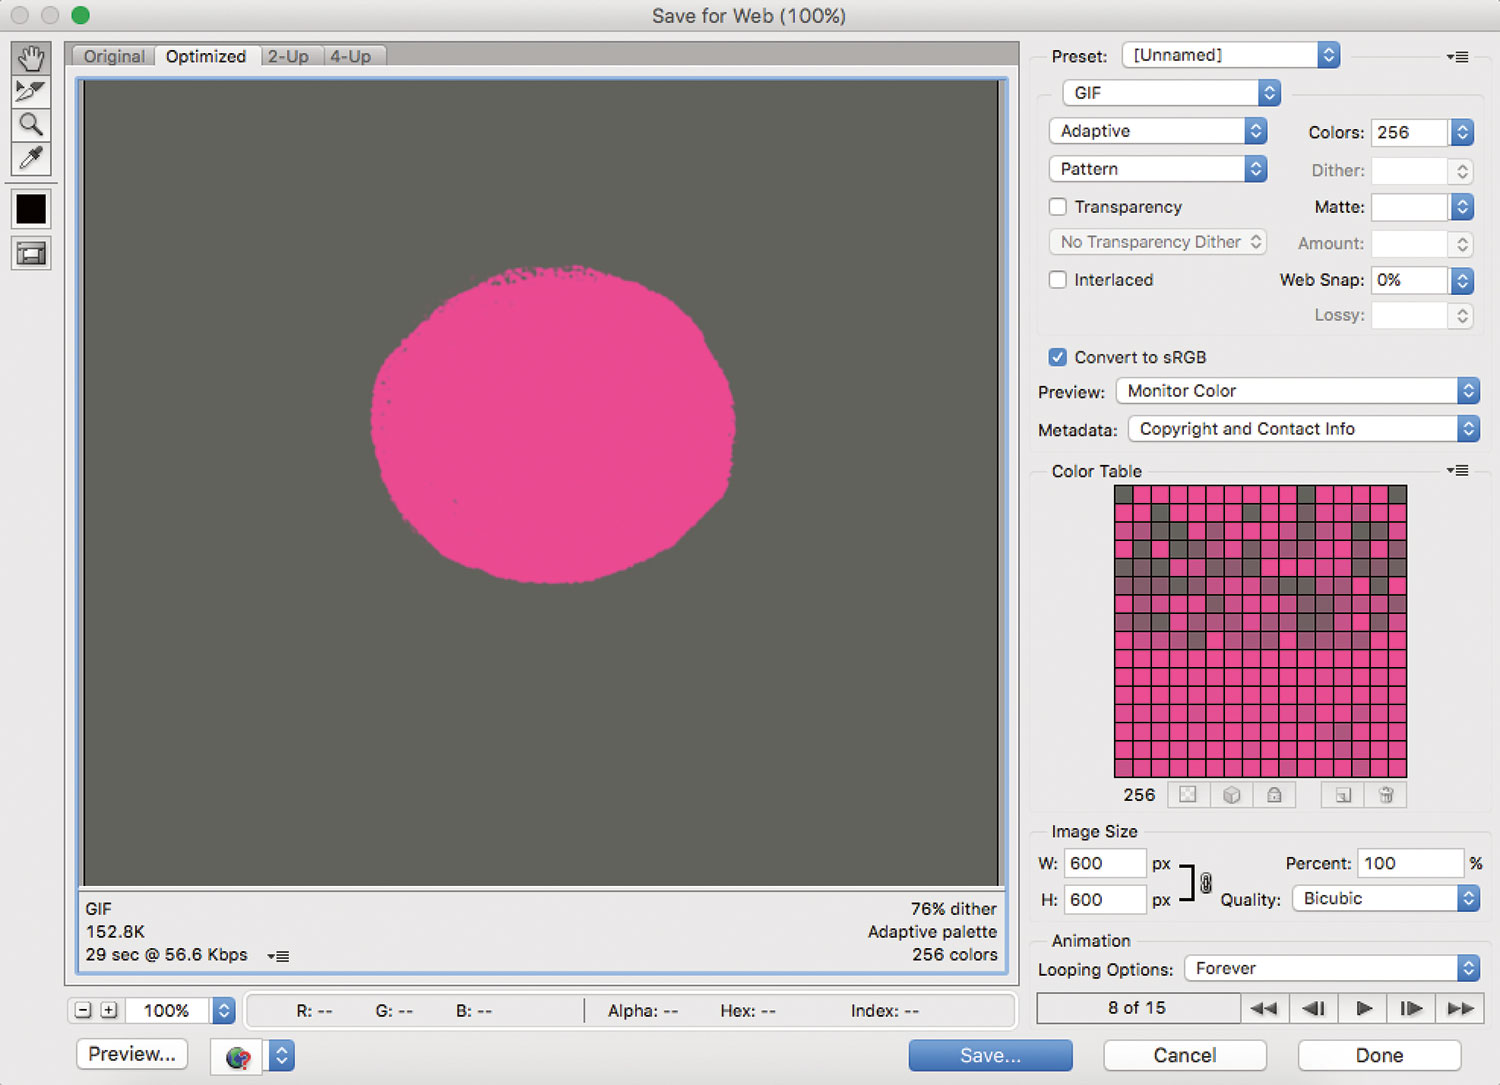1500x1085 pixels.
Task: Add eyedropper color to Color Table
Action: coord(1343,795)
